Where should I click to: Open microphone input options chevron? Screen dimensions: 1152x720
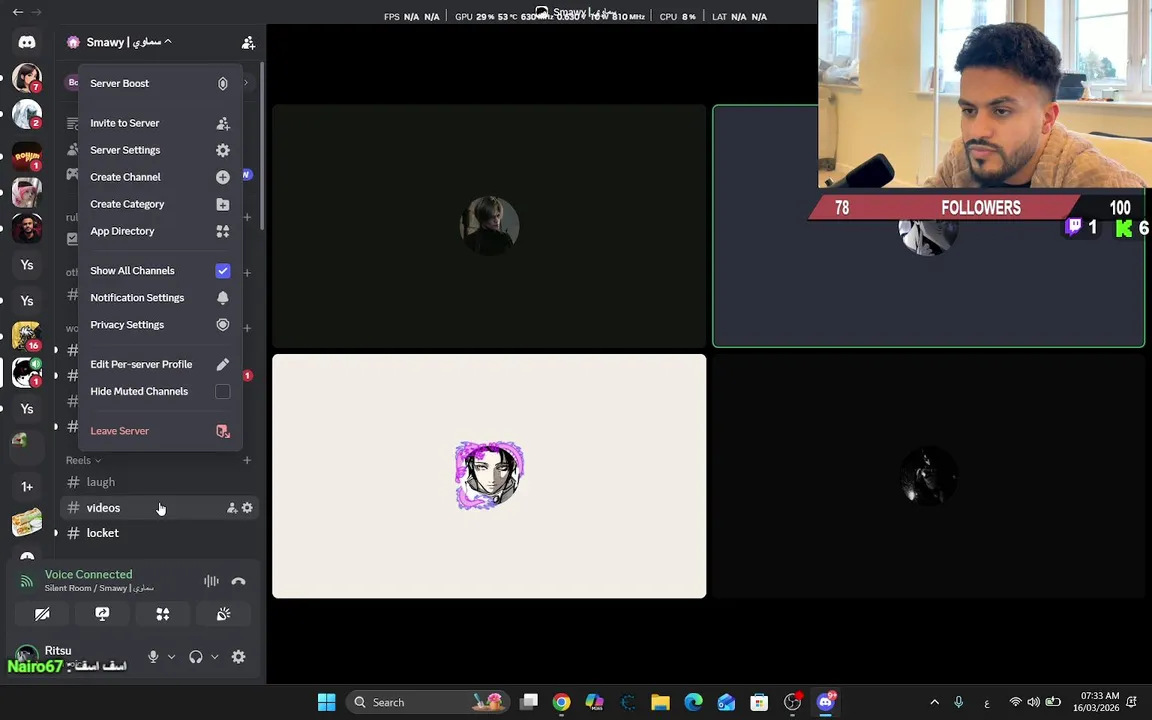(x=171, y=657)
